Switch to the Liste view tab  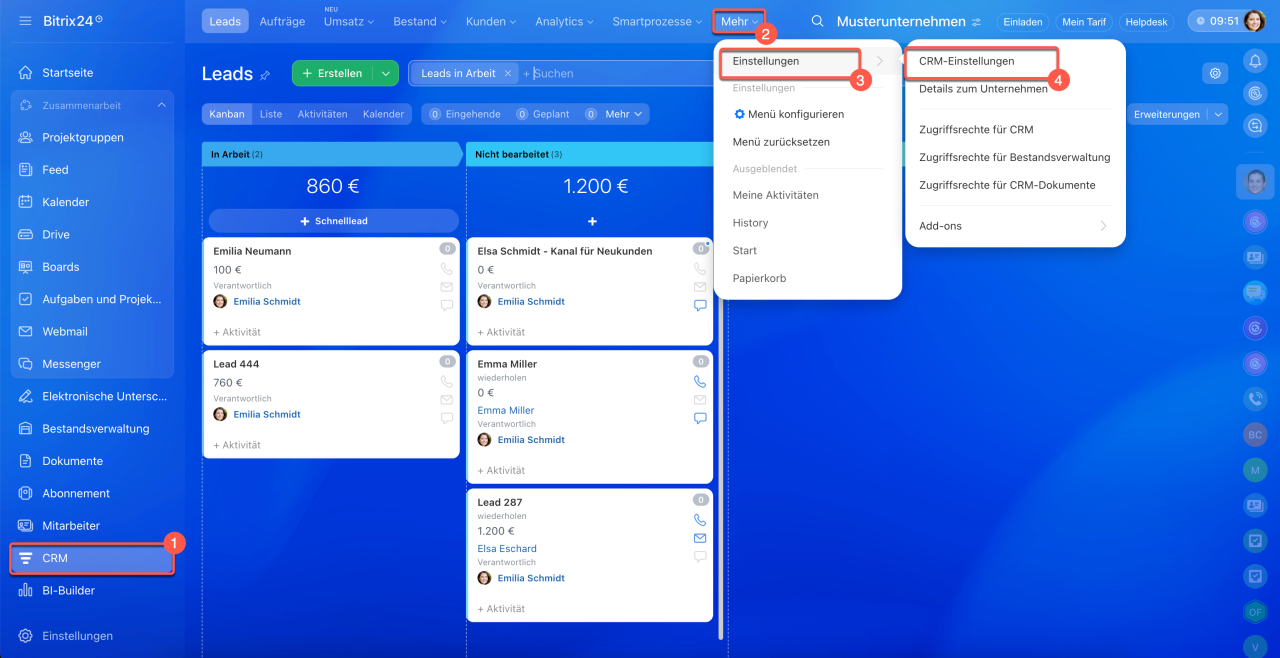[271, 114]
